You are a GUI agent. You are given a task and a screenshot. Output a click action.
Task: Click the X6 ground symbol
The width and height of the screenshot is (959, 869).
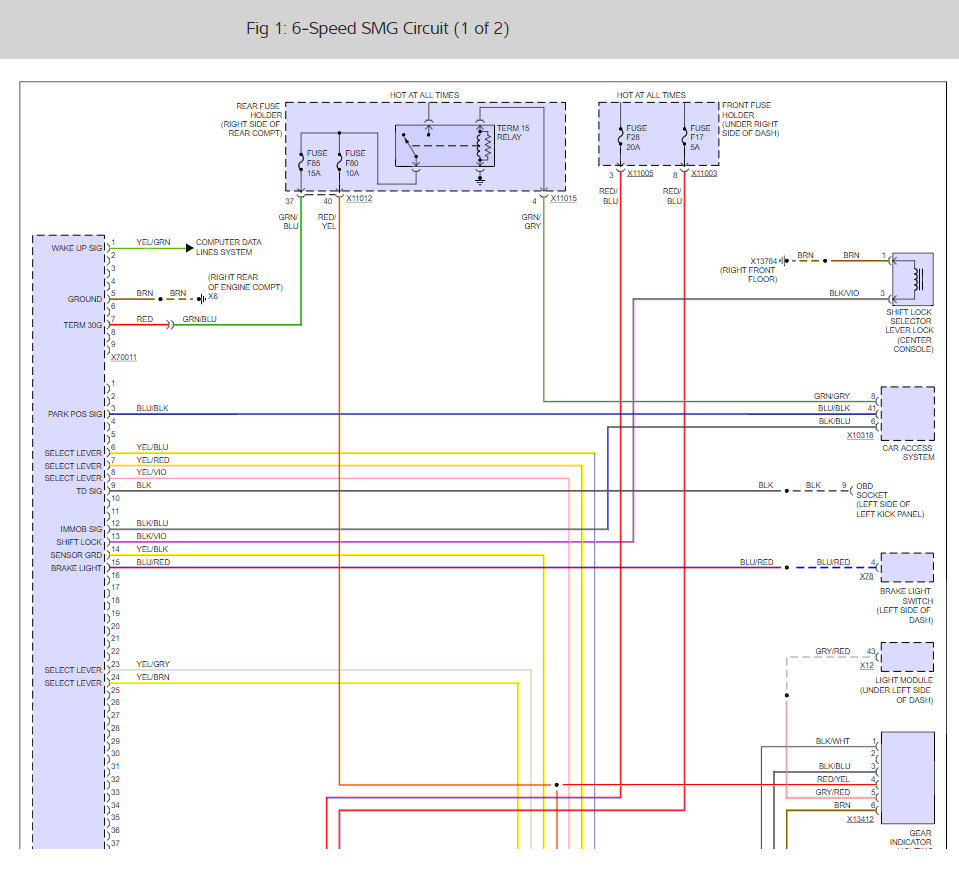click(201, 298)
